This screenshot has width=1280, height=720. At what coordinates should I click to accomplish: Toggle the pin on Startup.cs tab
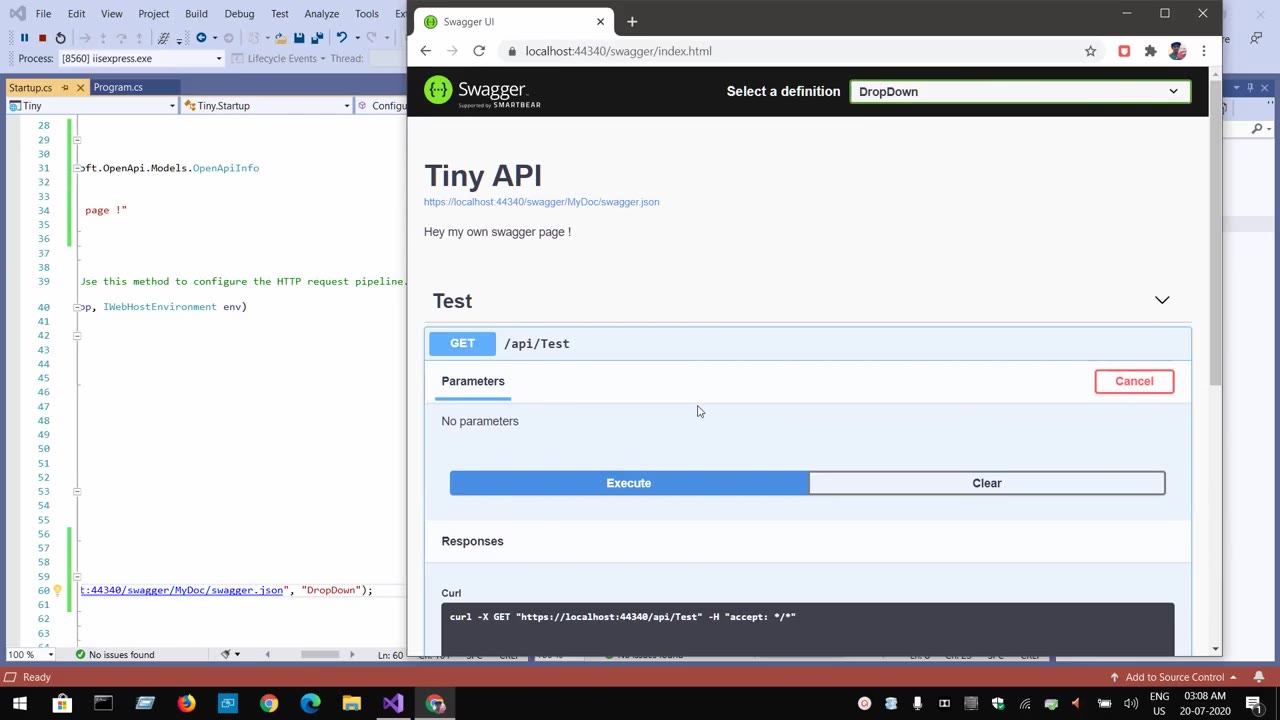tap(65, 88)
